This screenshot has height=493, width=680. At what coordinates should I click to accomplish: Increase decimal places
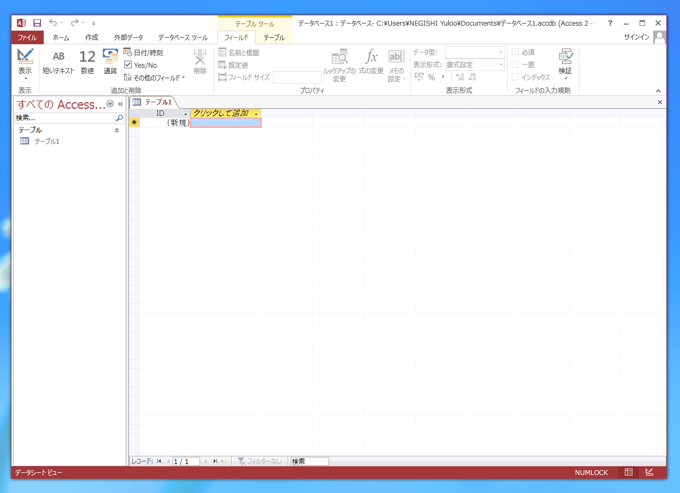(460, 77)
